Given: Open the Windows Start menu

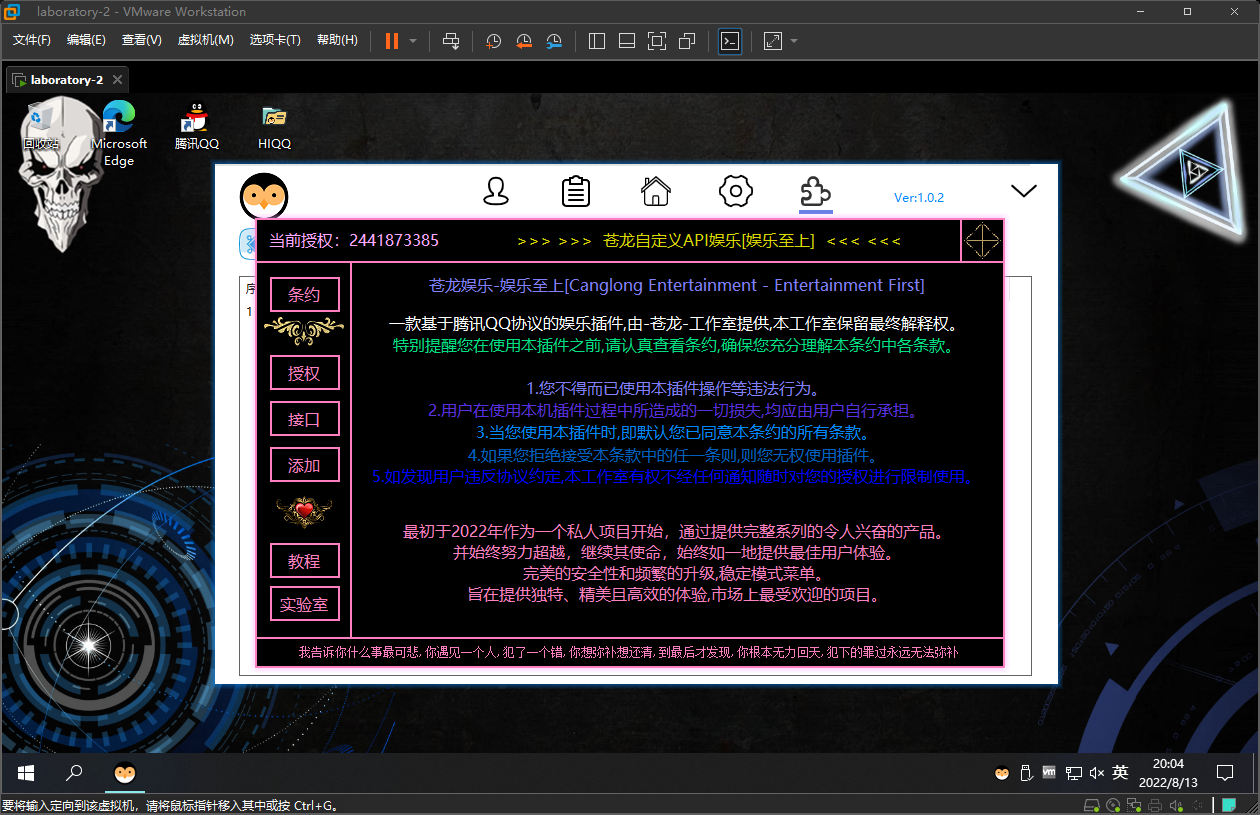Looking at the screenshot, I should click(x=26, y=773).
